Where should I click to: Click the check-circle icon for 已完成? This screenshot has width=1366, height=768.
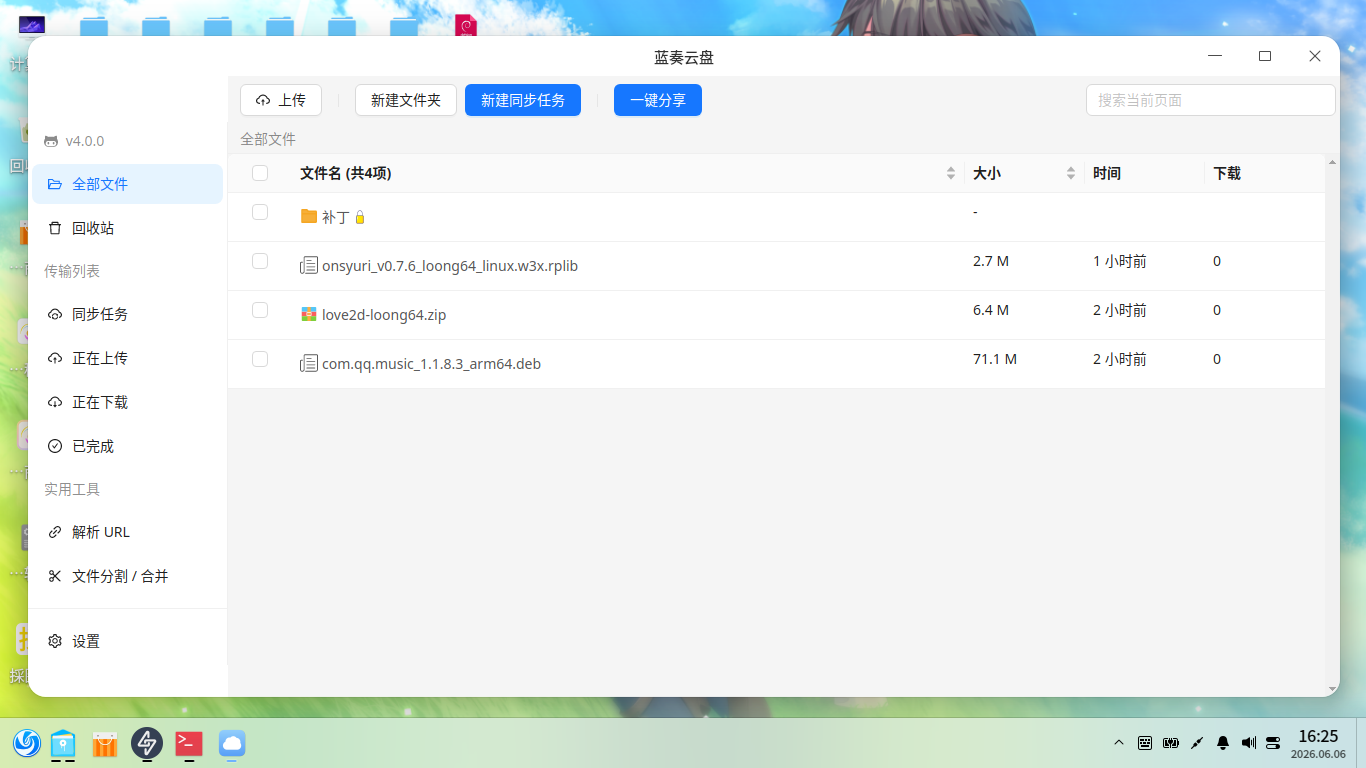55,446
